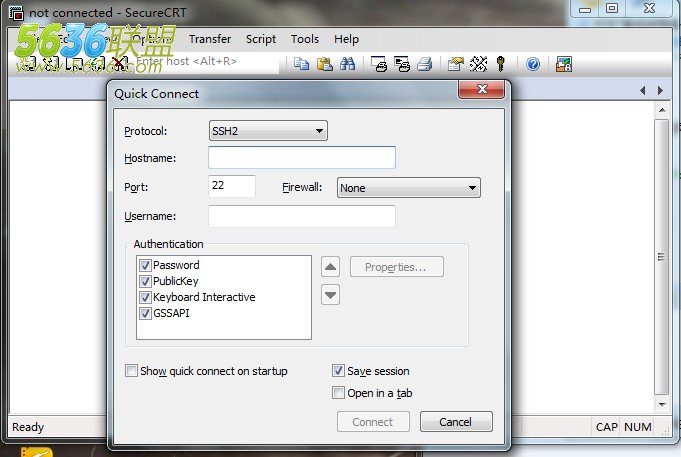Click the crossed tools Global Options icon
The height and width of the screenshot is (457, 681).
point(479,64)
